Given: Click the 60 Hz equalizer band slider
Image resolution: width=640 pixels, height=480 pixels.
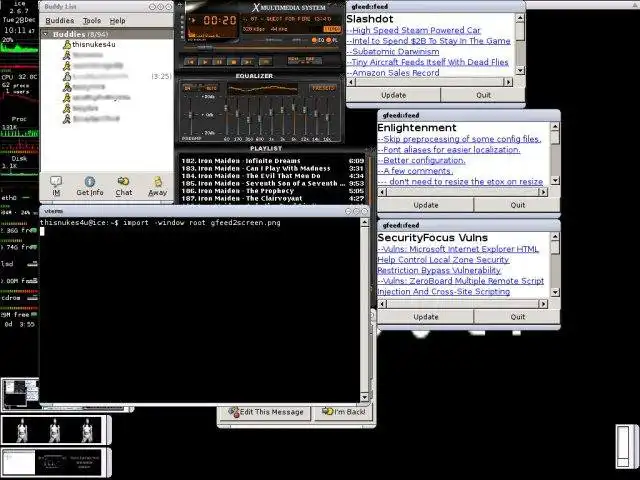Looking at the screenshot, I should coord(226,116).
